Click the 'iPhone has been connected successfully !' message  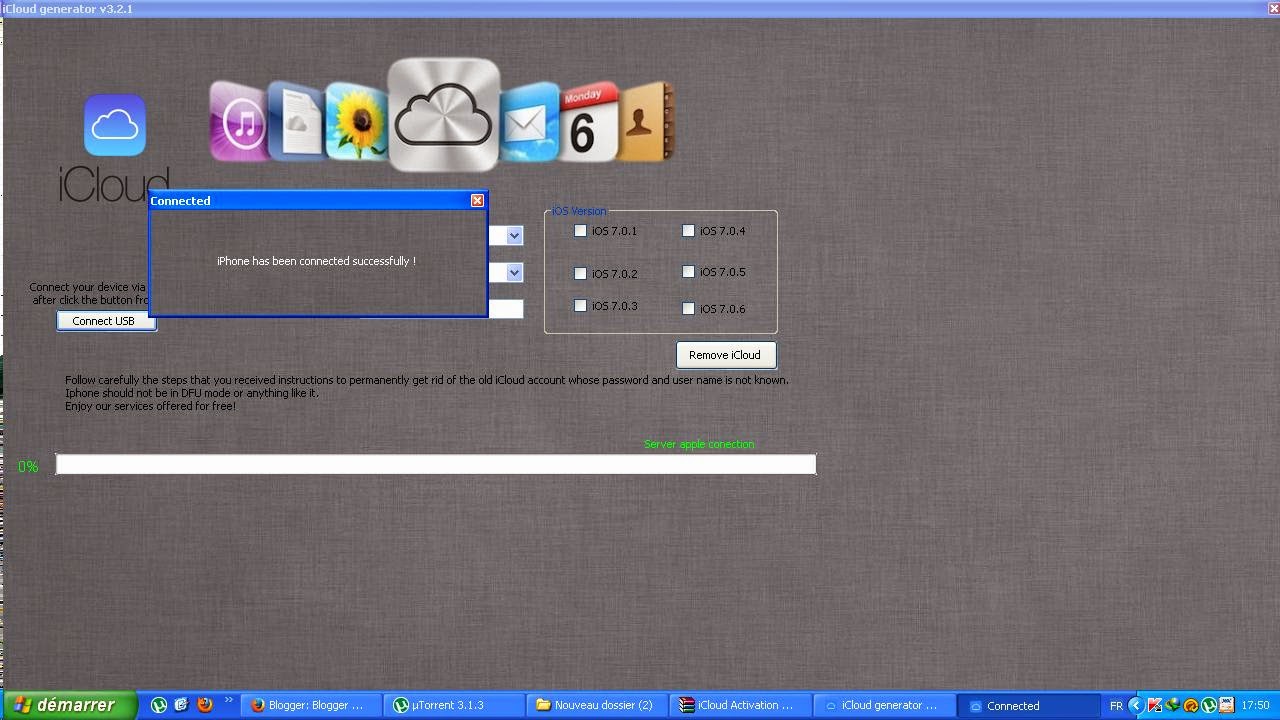point(316,261)
